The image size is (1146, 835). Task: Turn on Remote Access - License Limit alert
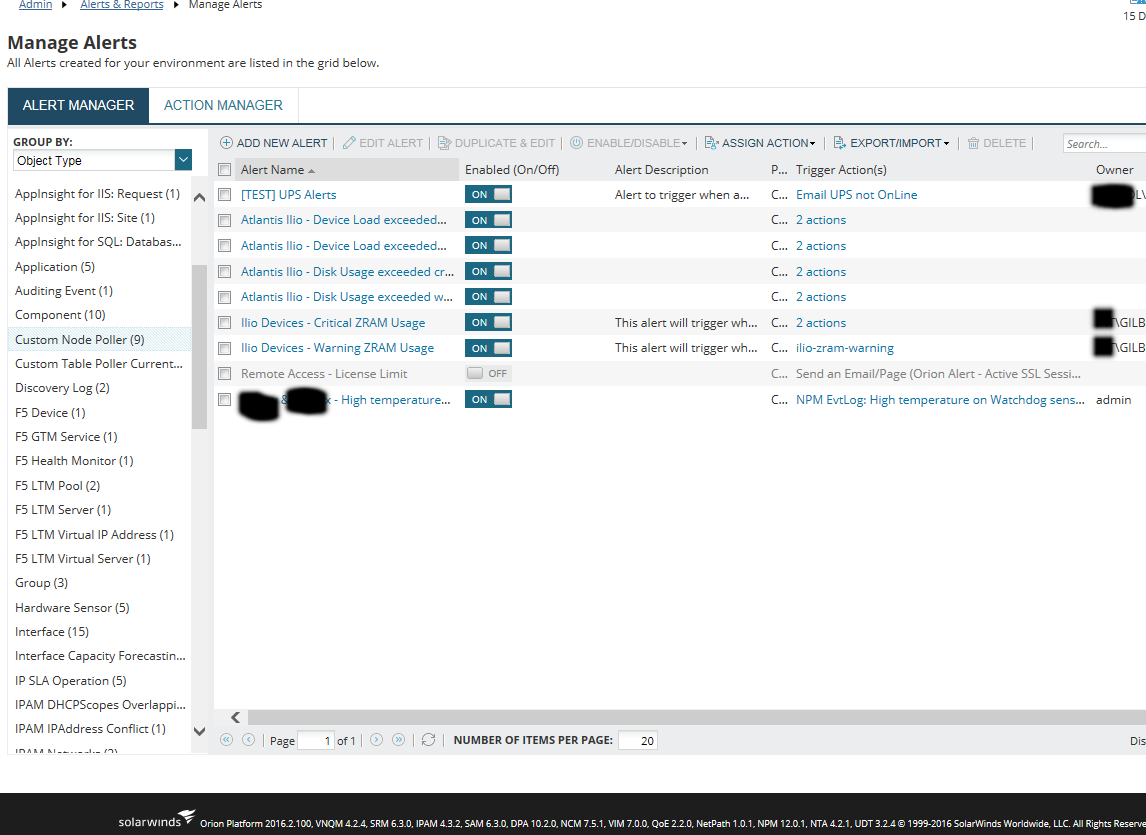tap(488, 374)
